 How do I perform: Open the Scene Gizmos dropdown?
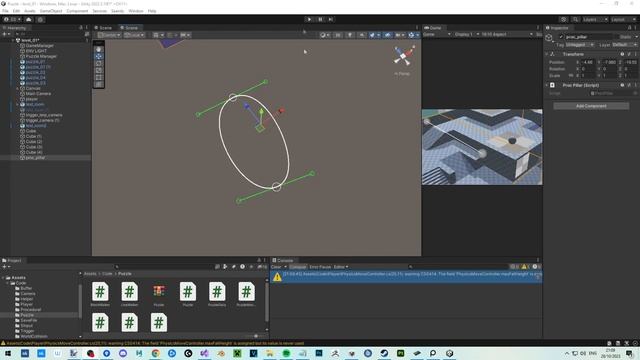413,35
